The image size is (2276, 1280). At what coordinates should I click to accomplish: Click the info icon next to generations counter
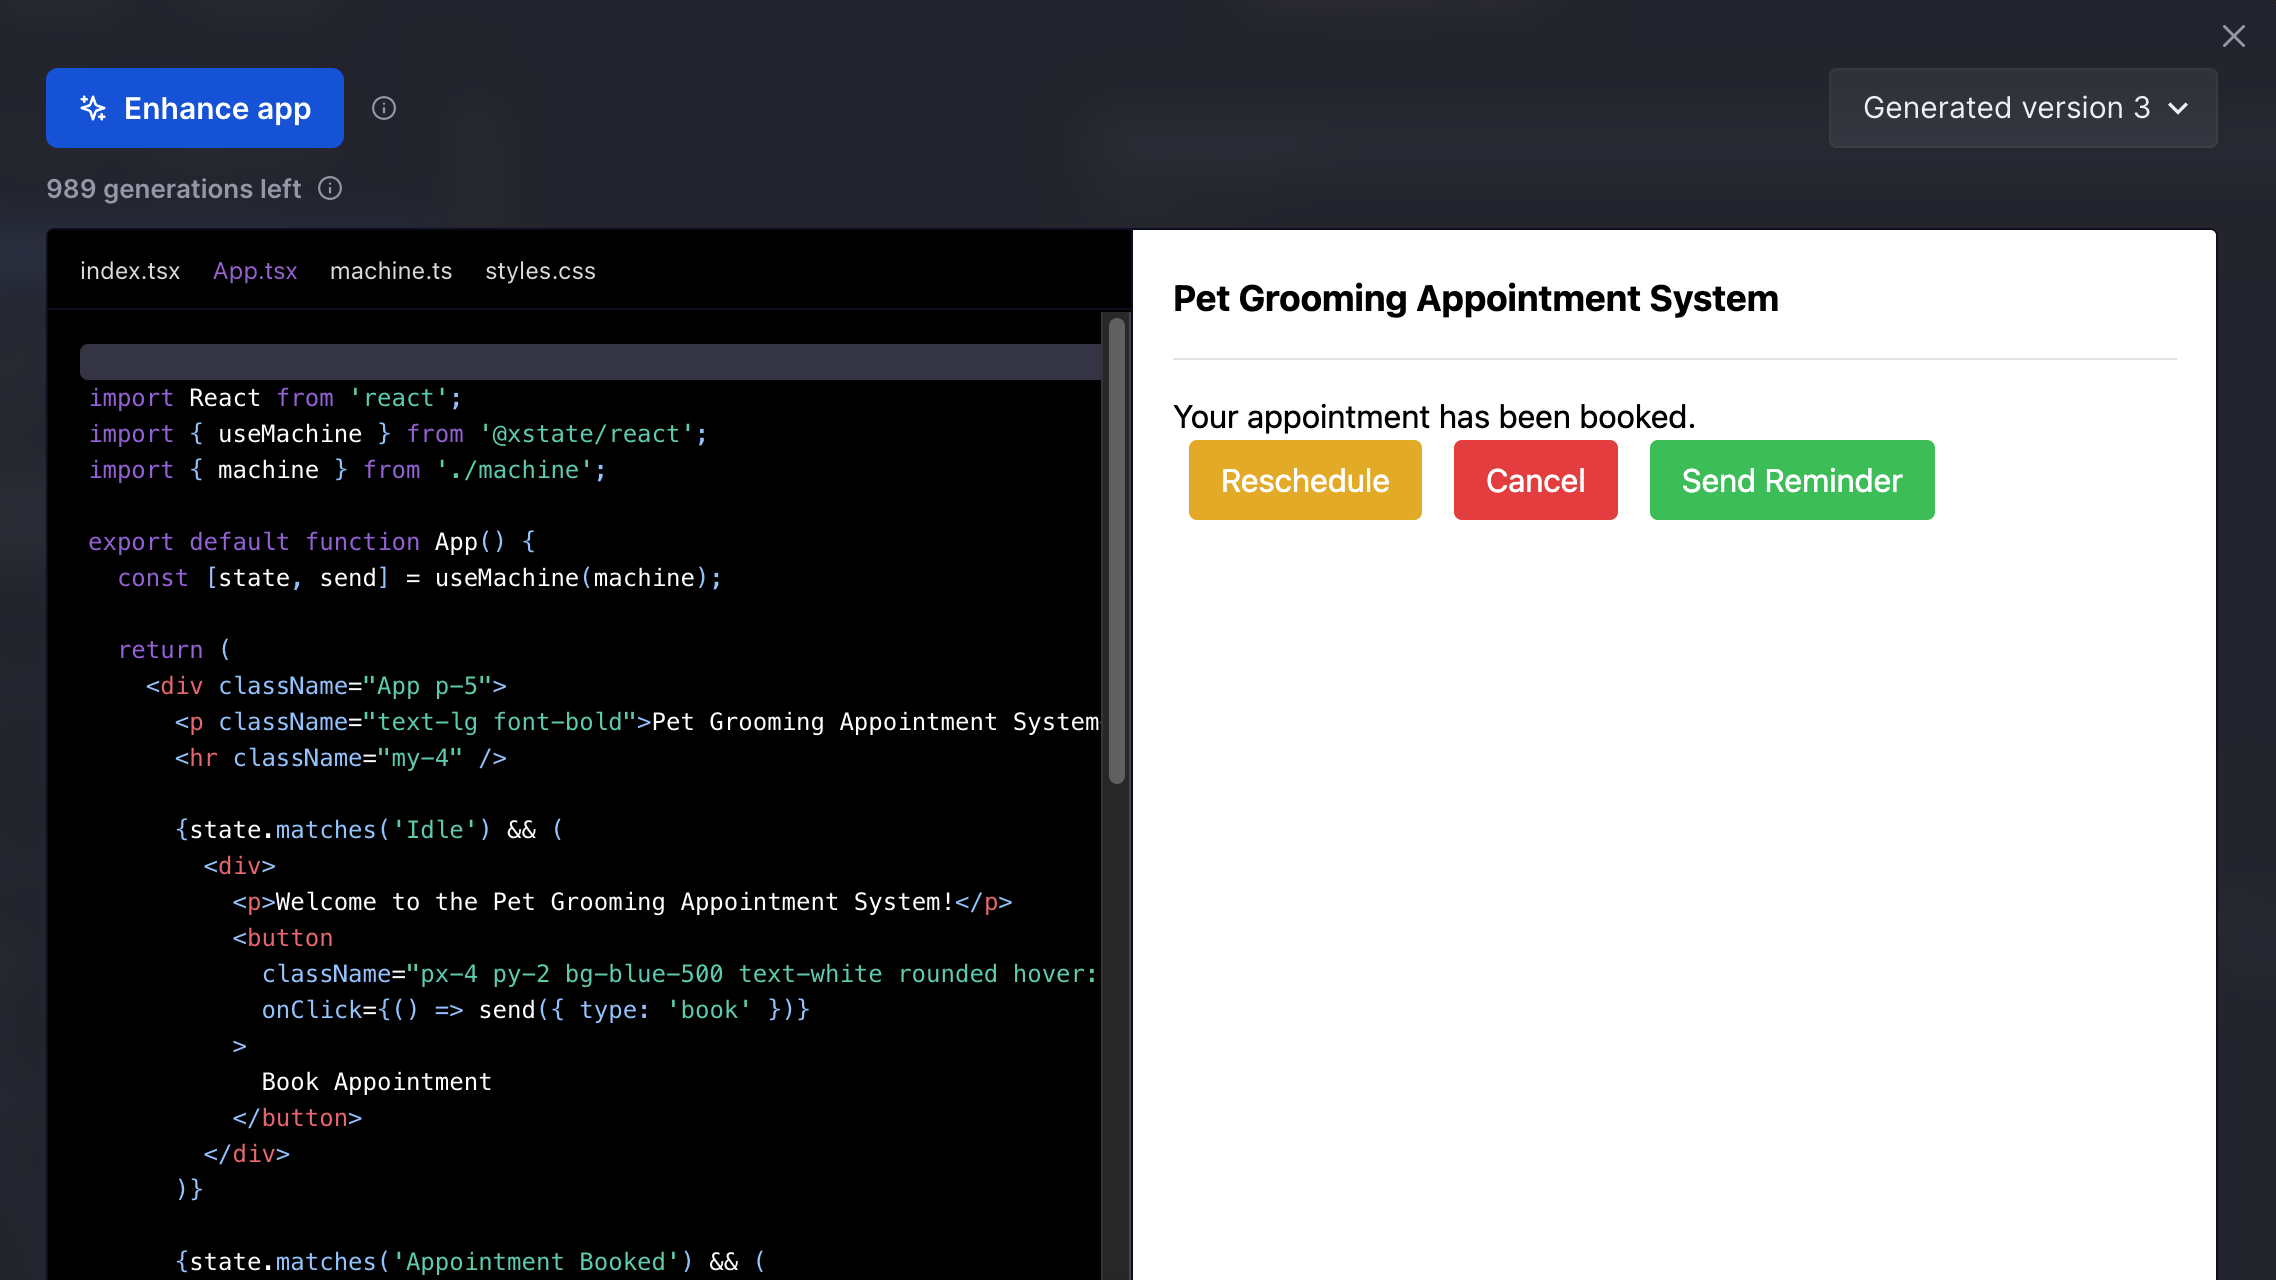click(x=330, y=188)
